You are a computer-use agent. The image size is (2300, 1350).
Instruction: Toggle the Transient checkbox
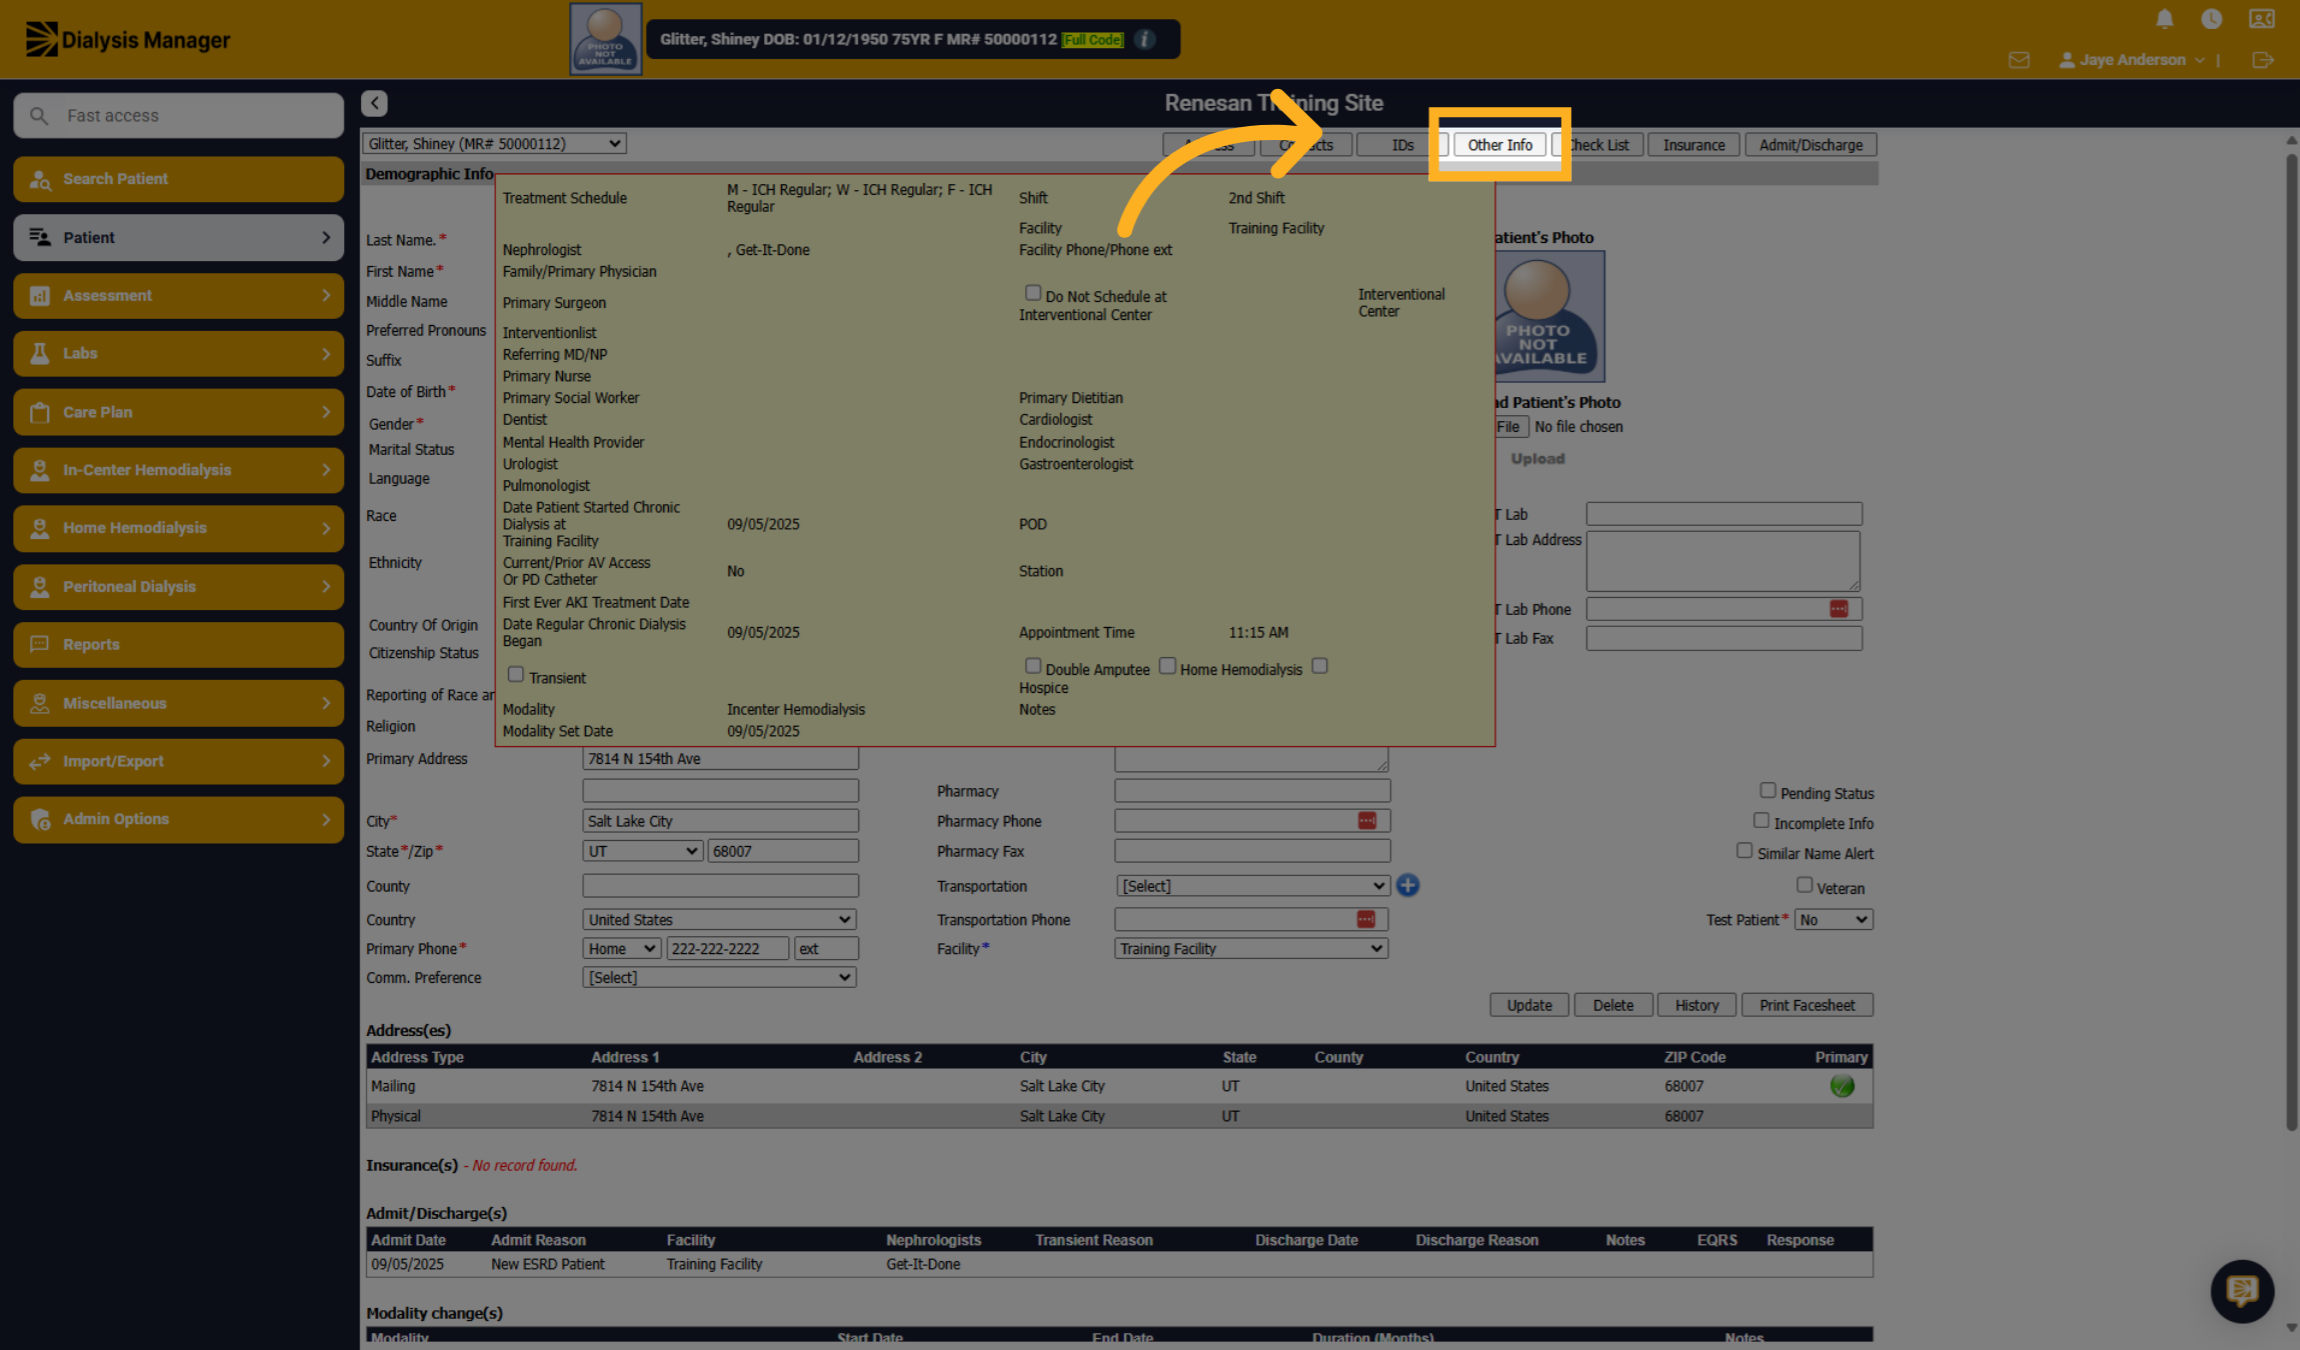click(515, 675)
